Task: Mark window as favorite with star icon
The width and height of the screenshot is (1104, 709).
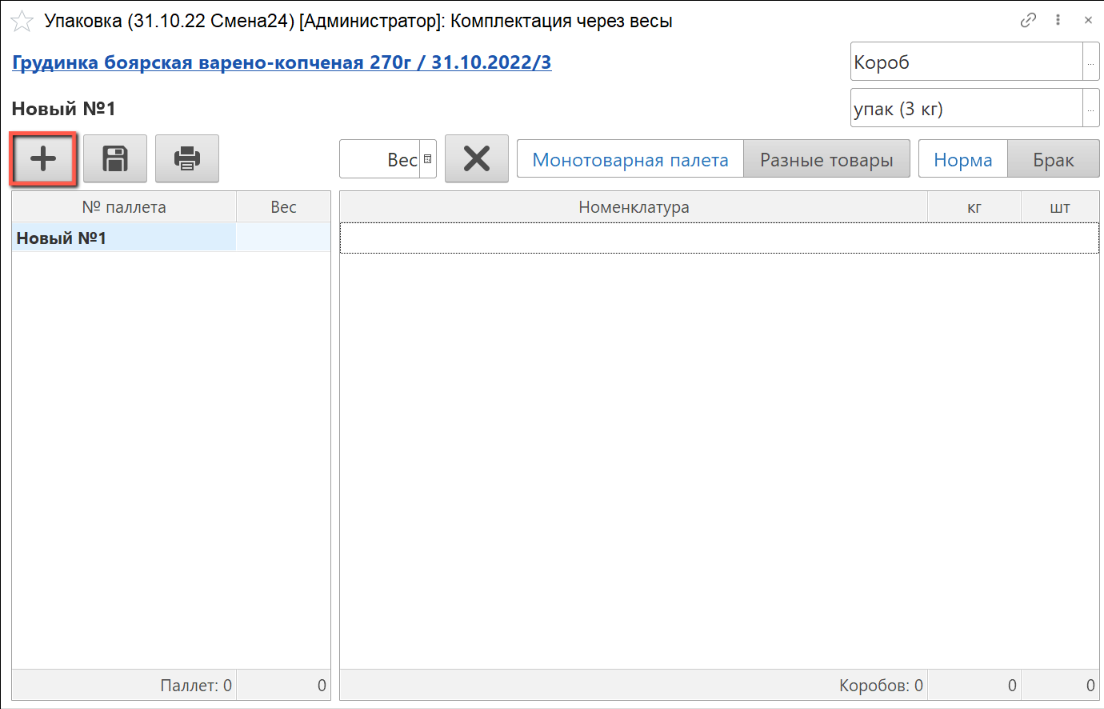Action: (x=21, y=21)
